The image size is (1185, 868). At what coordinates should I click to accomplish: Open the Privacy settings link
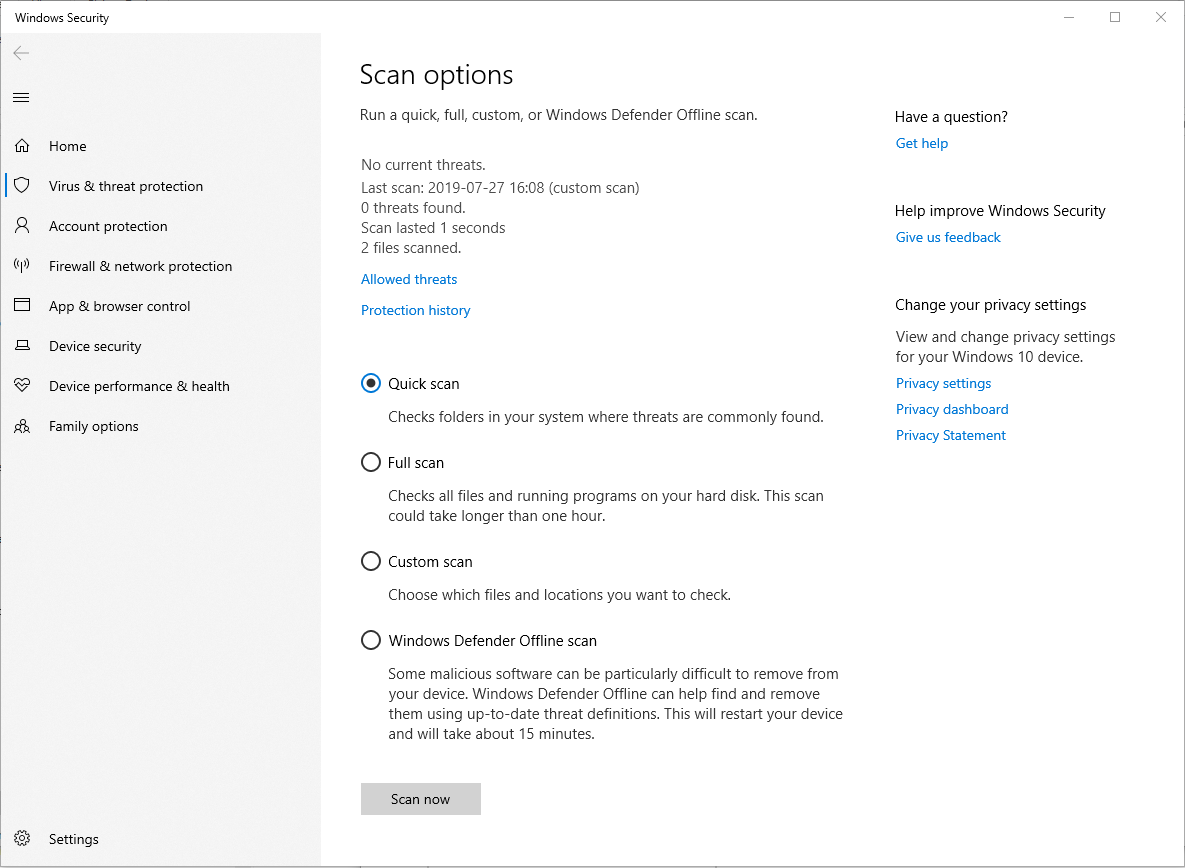click(x=943, y=384)
